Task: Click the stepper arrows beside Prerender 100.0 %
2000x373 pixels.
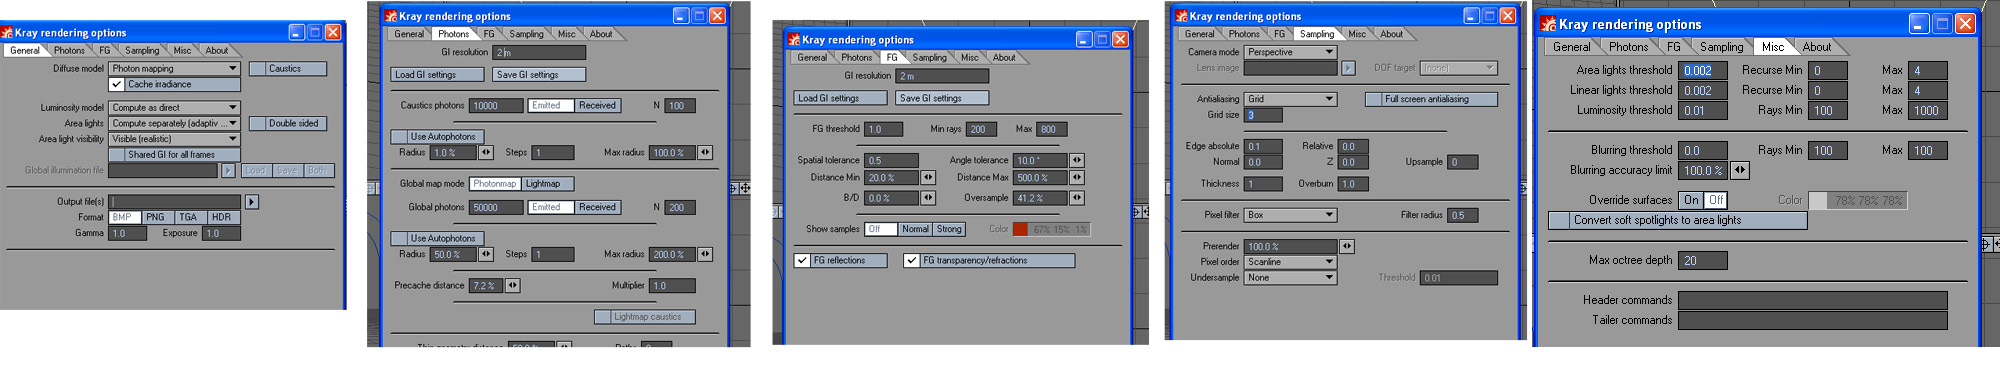Action: coord(1347,246)
